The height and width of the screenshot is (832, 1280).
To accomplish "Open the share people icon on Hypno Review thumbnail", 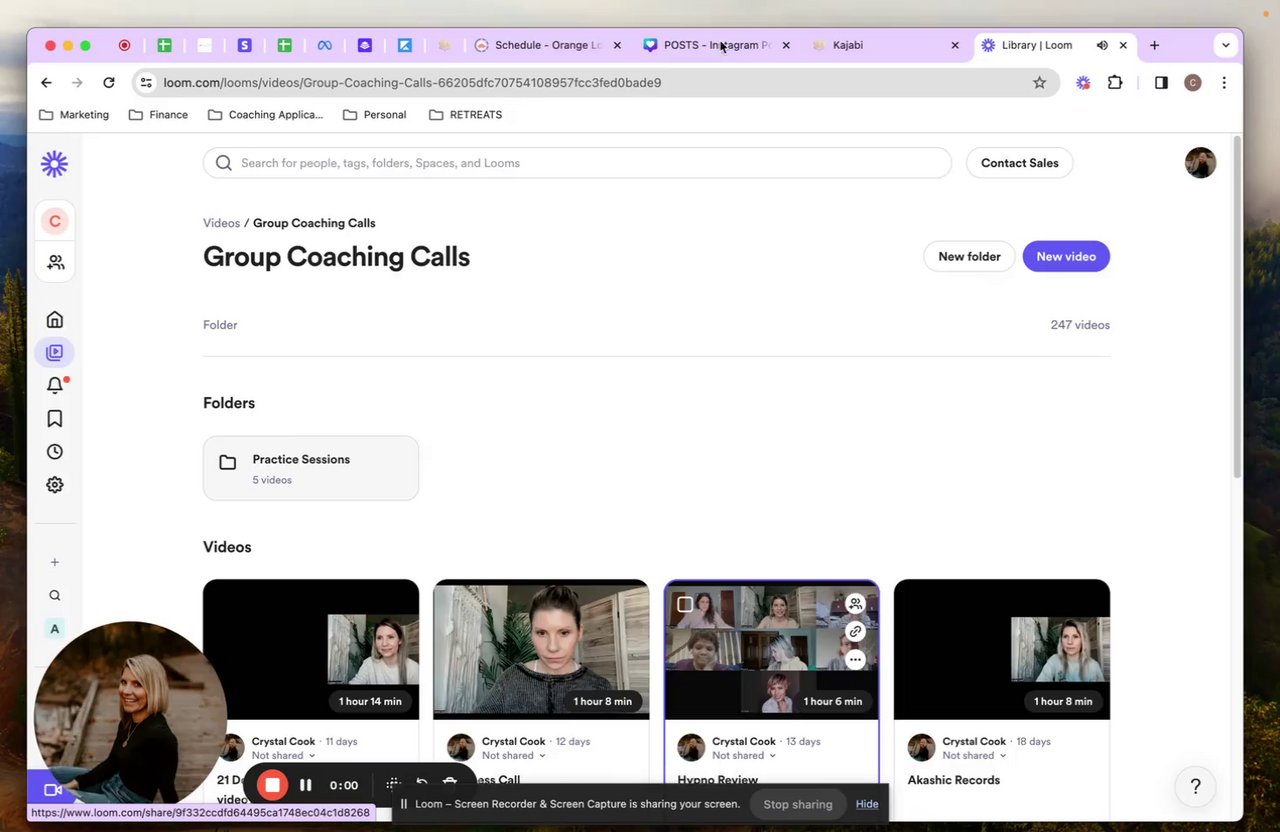I will (855, 603).
